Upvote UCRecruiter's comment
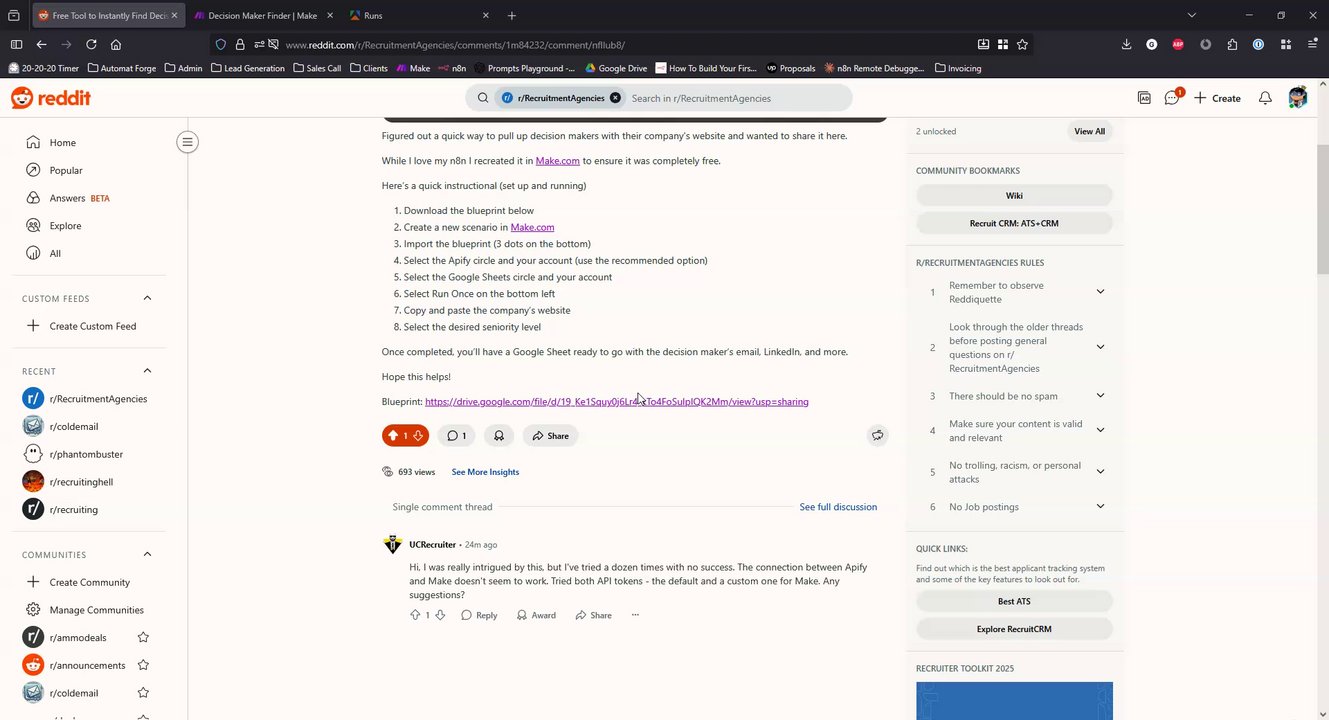Viewport: 1329px width, 720px height. [415, 615]
